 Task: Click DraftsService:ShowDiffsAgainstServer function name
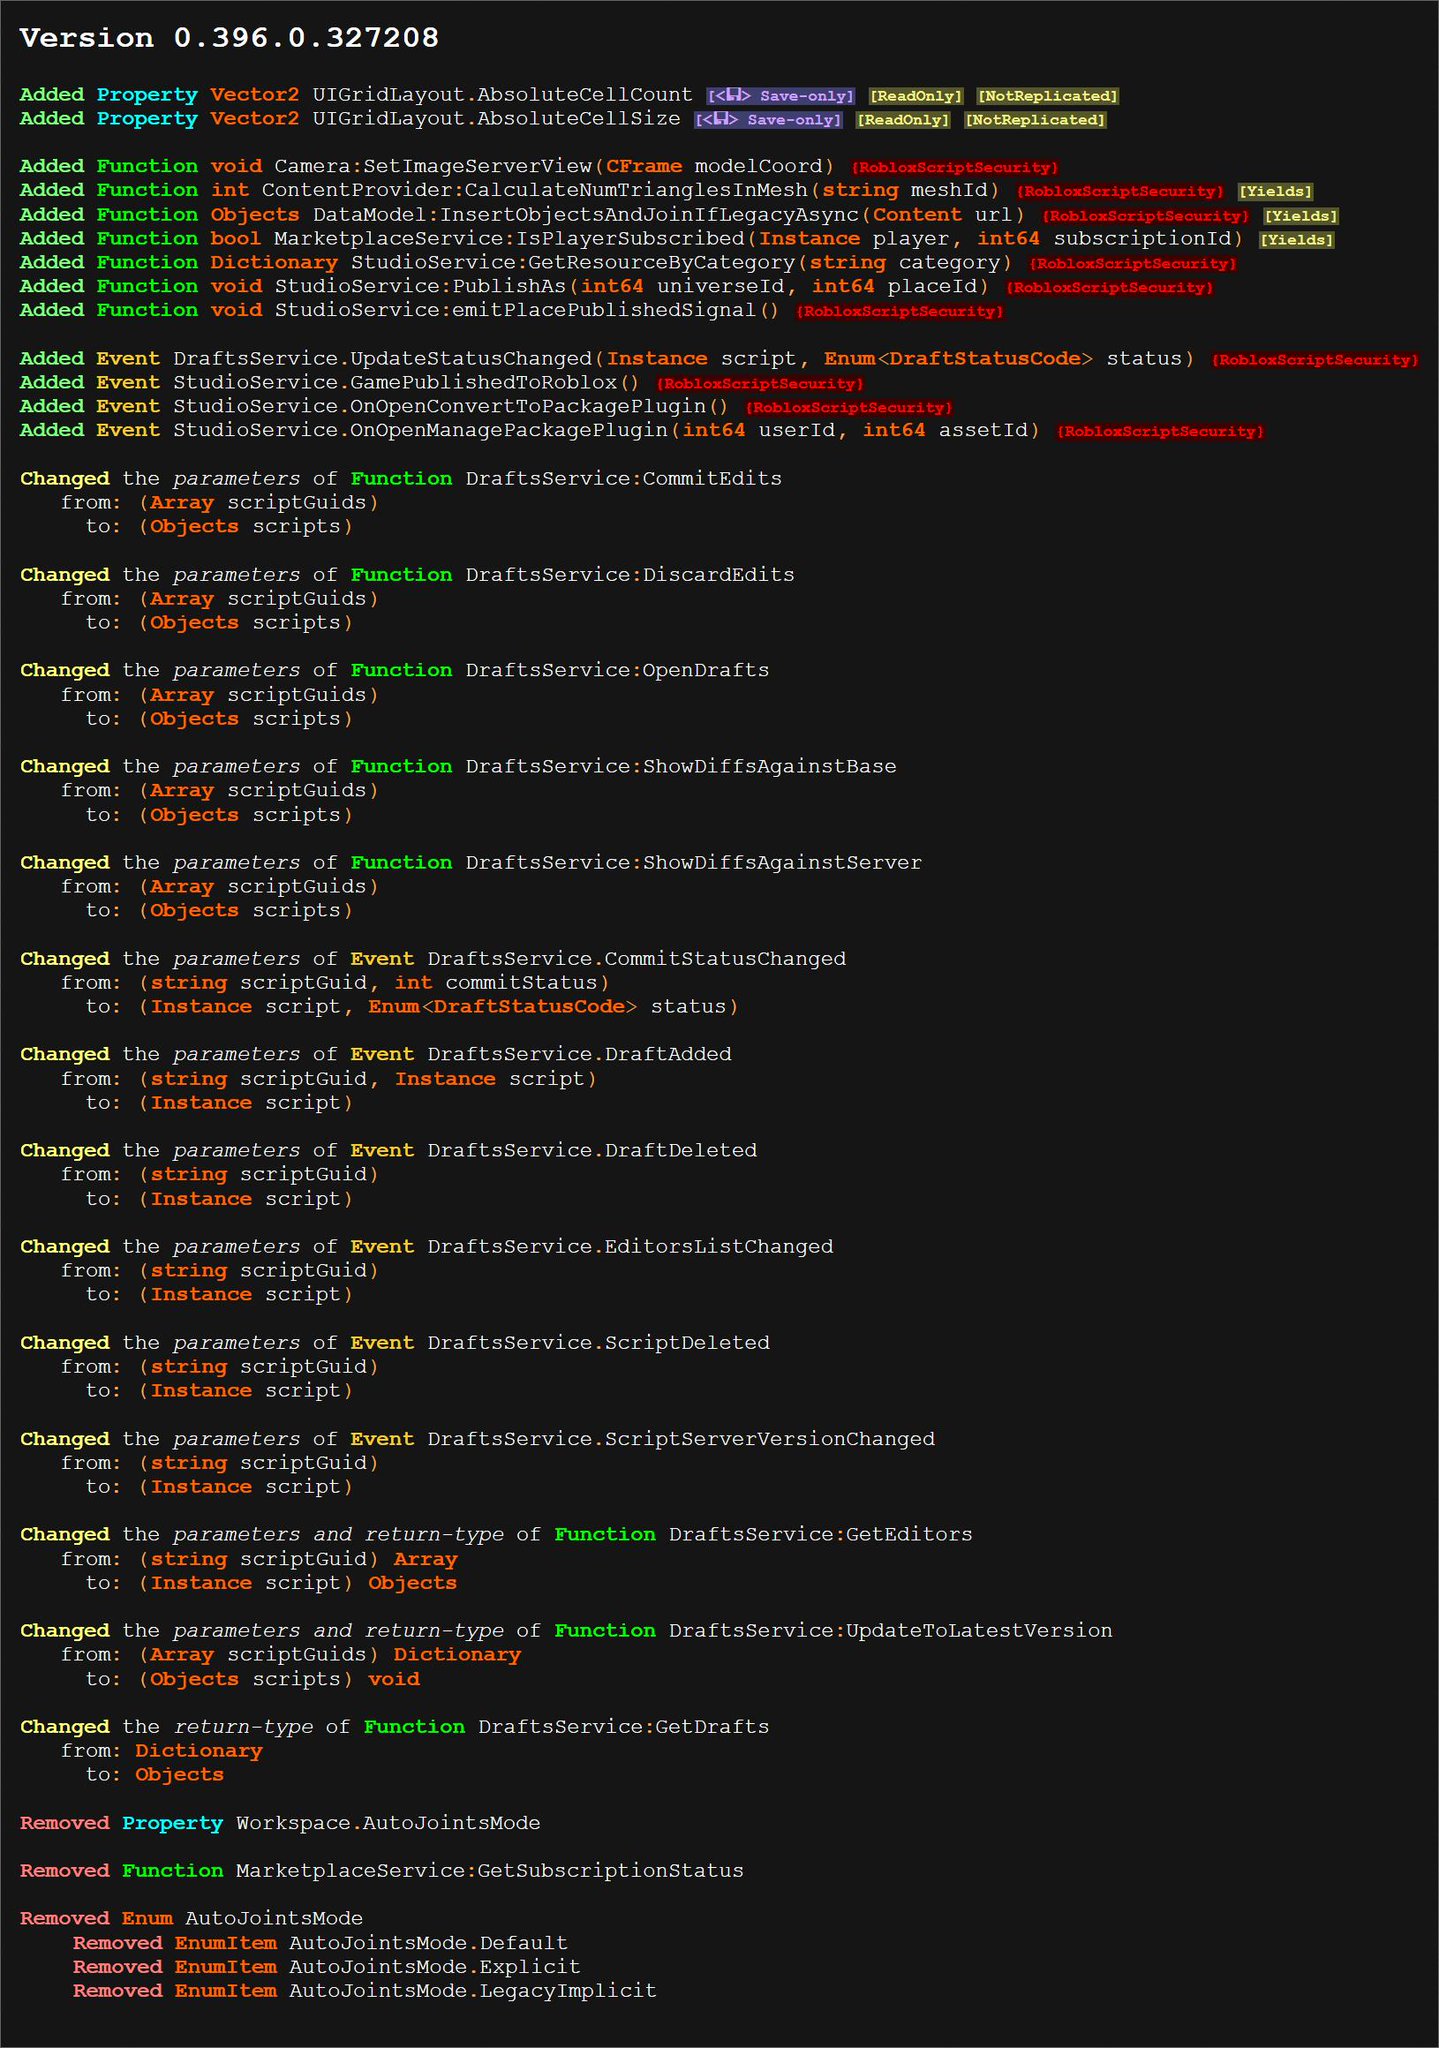(x=694, y=863)
